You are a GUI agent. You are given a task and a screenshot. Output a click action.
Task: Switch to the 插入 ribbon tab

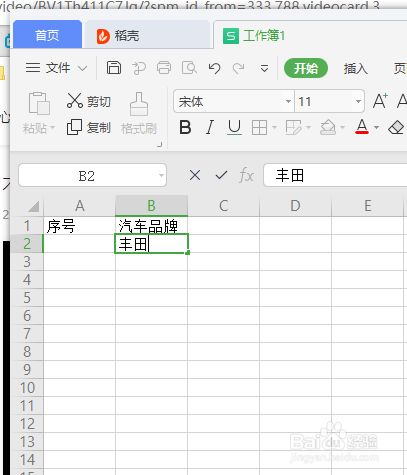click(x=355, y=69)
